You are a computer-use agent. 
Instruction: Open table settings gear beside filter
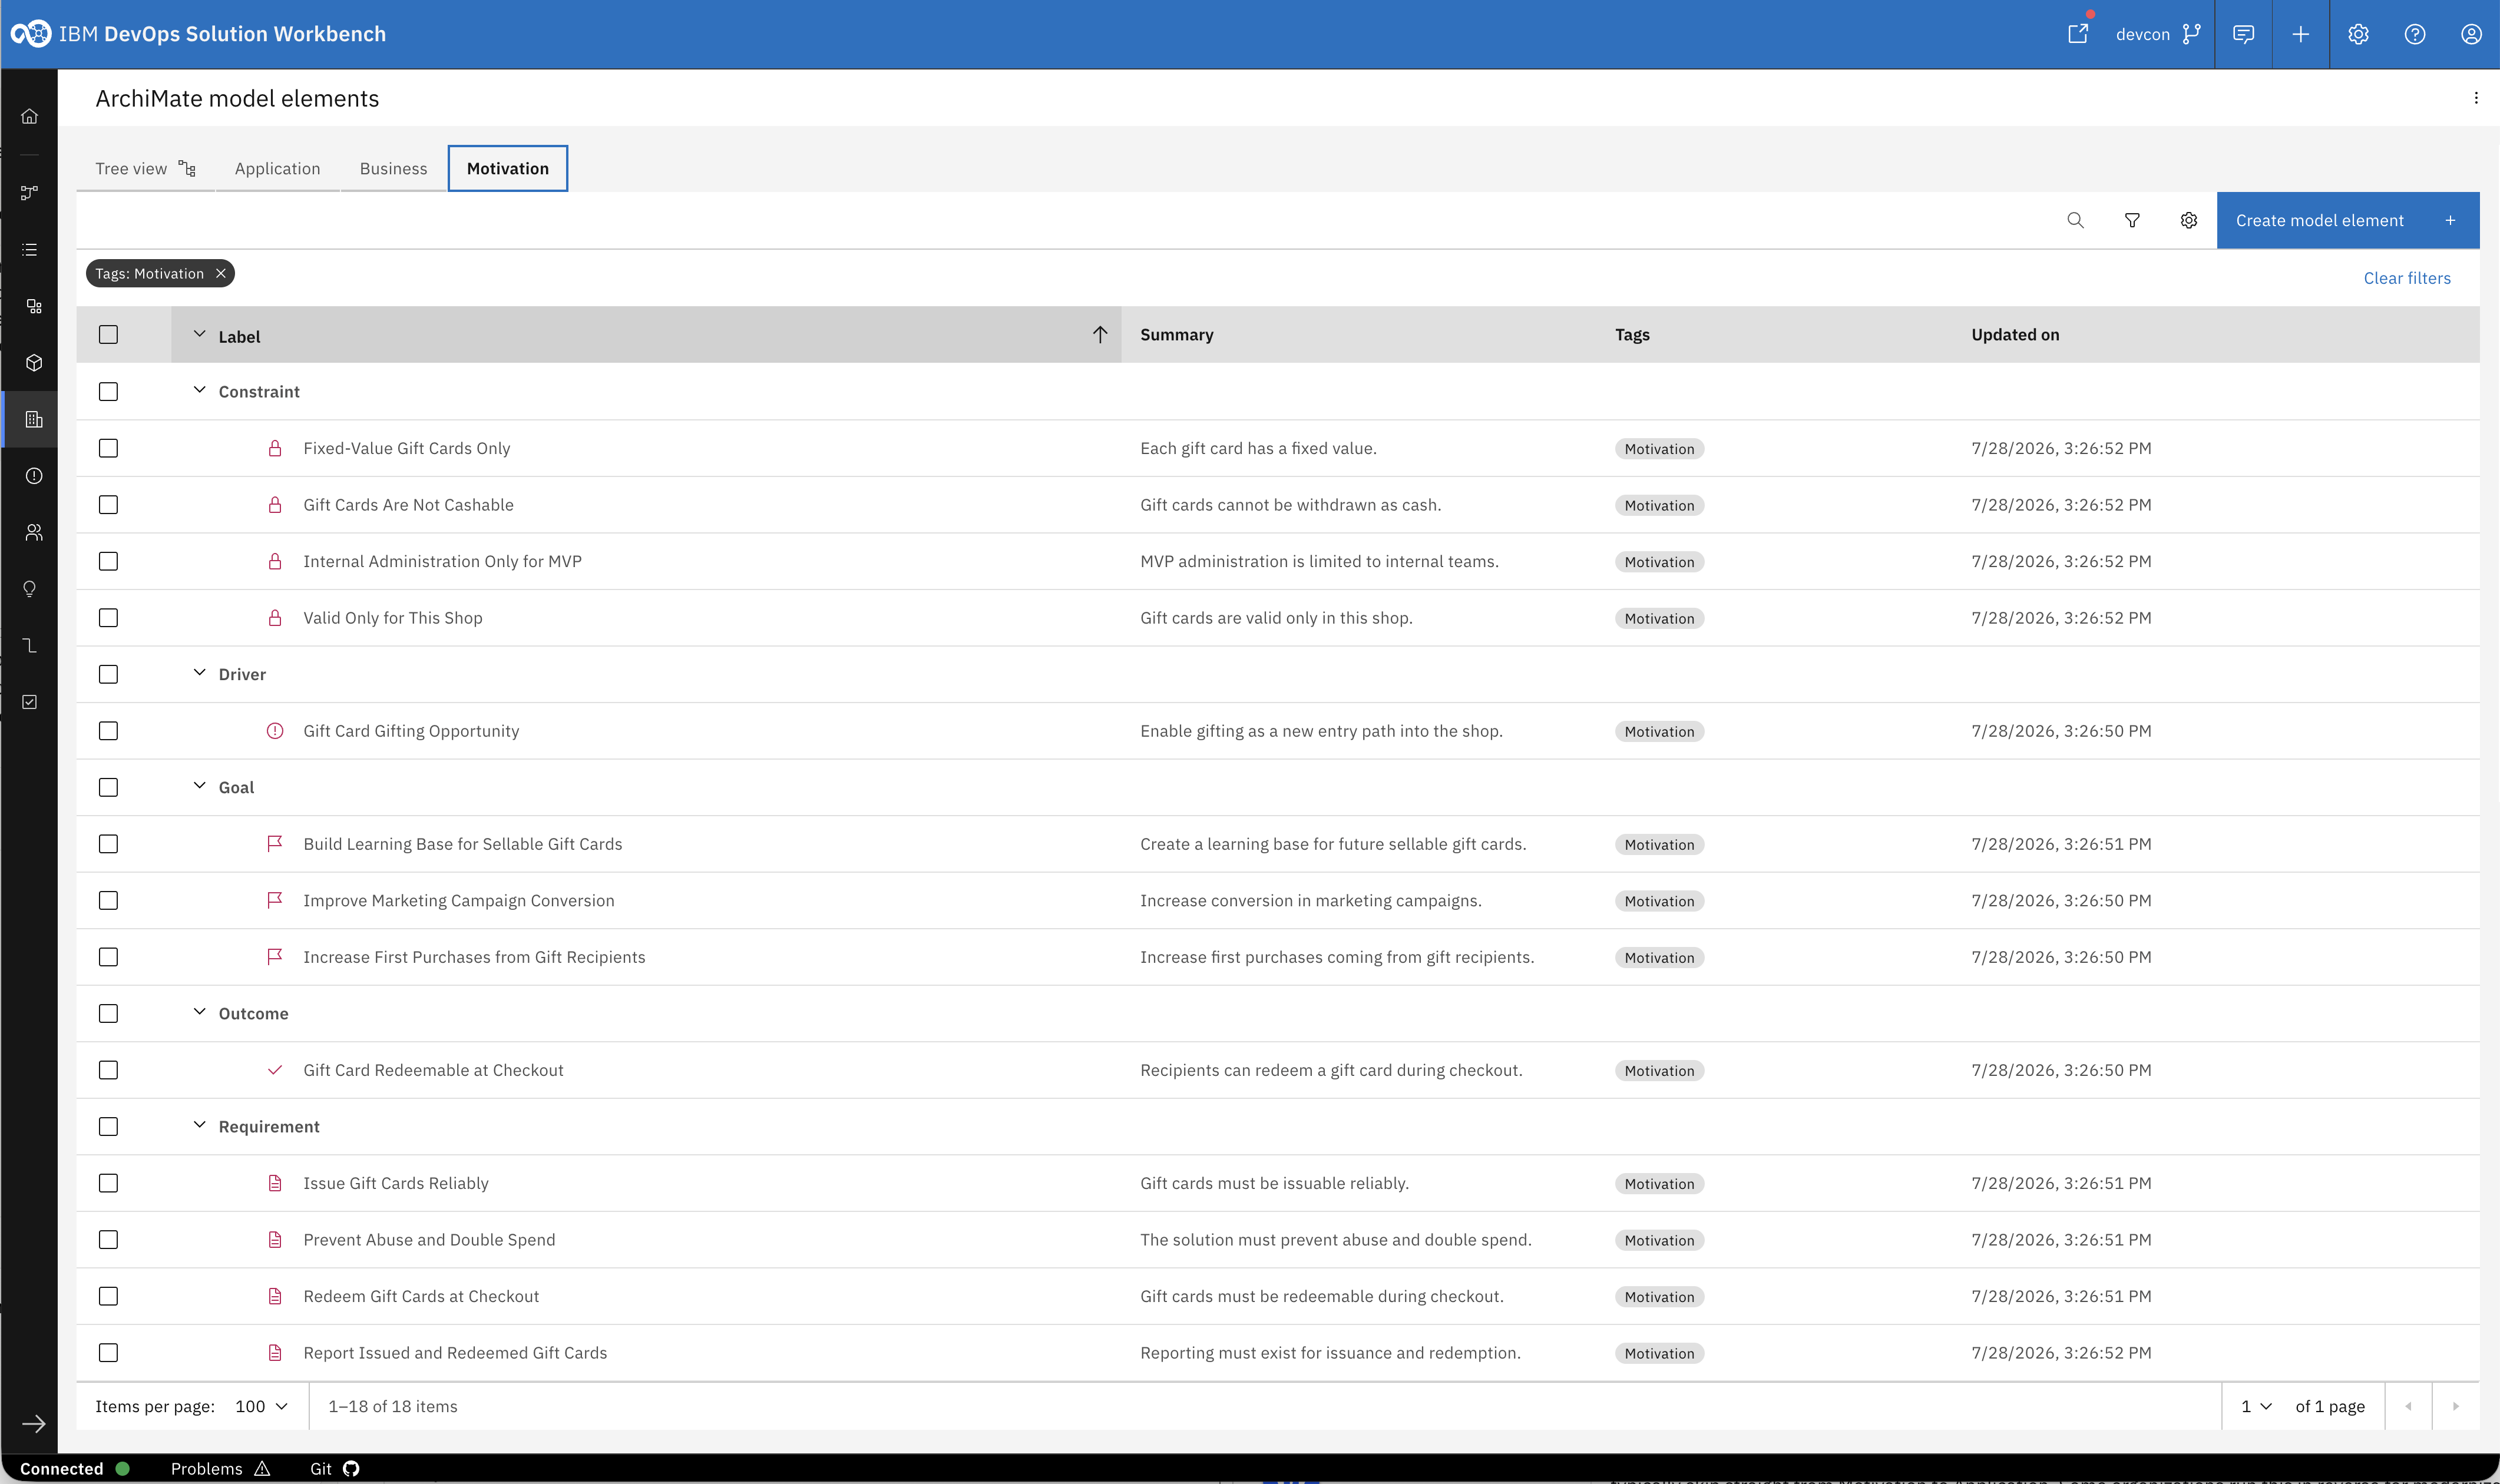2189,220
